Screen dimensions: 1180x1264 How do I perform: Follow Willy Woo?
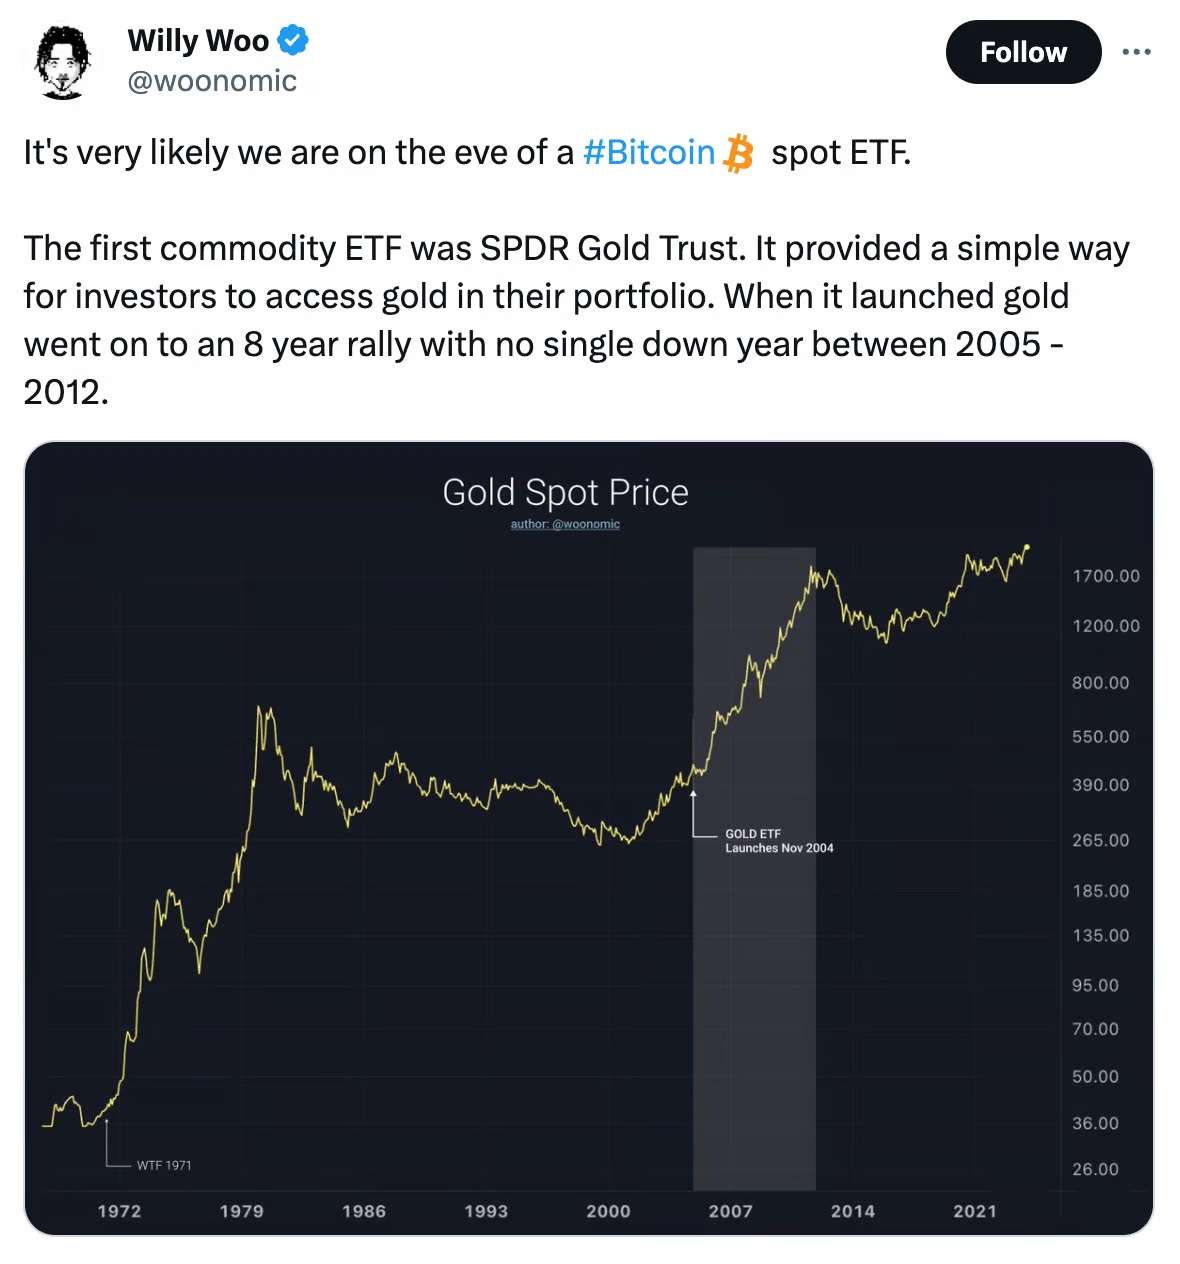(x=1022, y=52)
